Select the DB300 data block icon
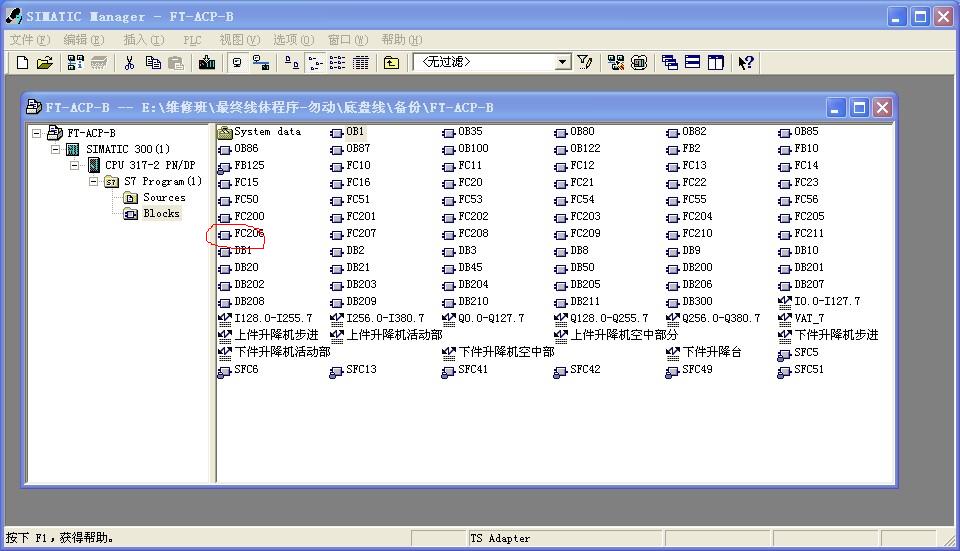The image size is (960, 551). pyautogui.click(x=673, y=302)
